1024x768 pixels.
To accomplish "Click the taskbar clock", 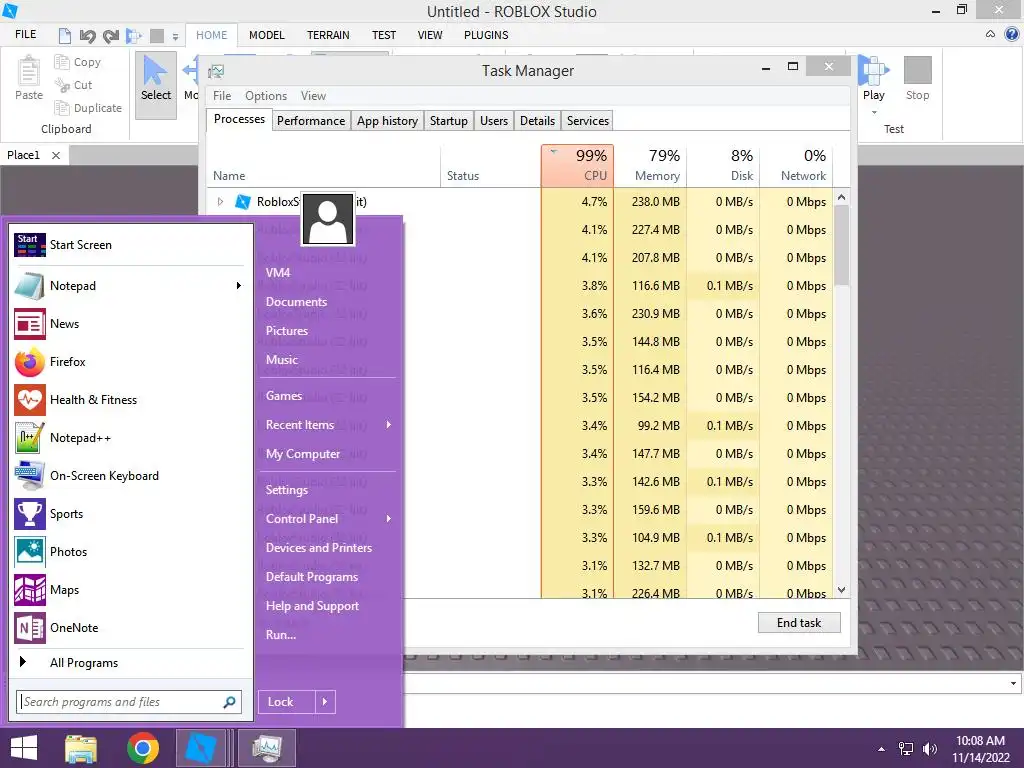I will (980, 749).
